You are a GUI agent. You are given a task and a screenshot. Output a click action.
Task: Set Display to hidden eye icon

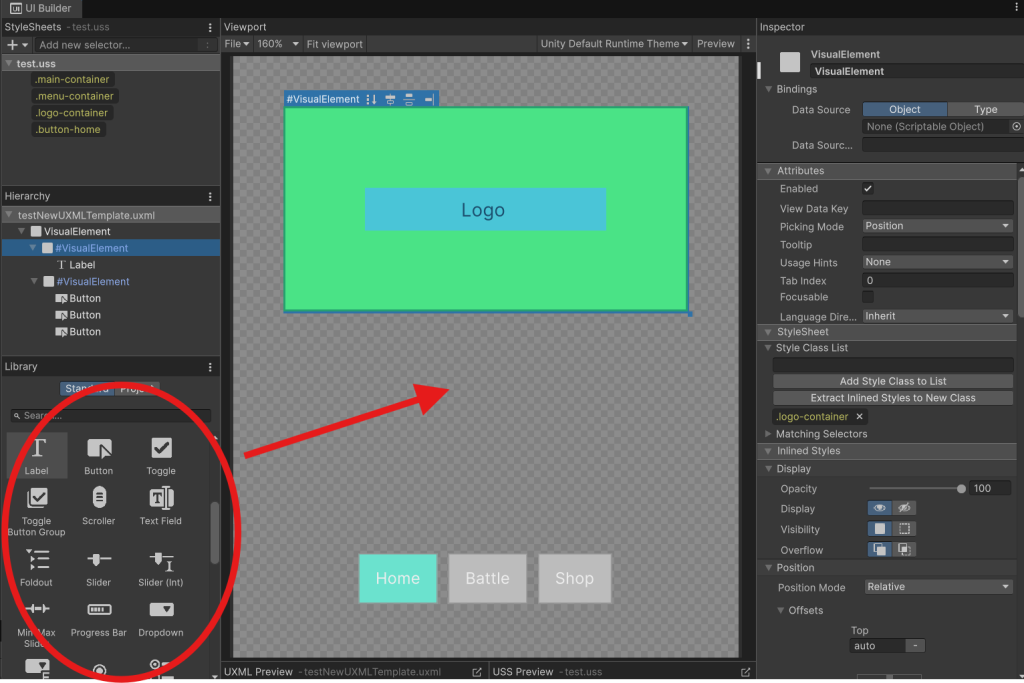(903, 508)
